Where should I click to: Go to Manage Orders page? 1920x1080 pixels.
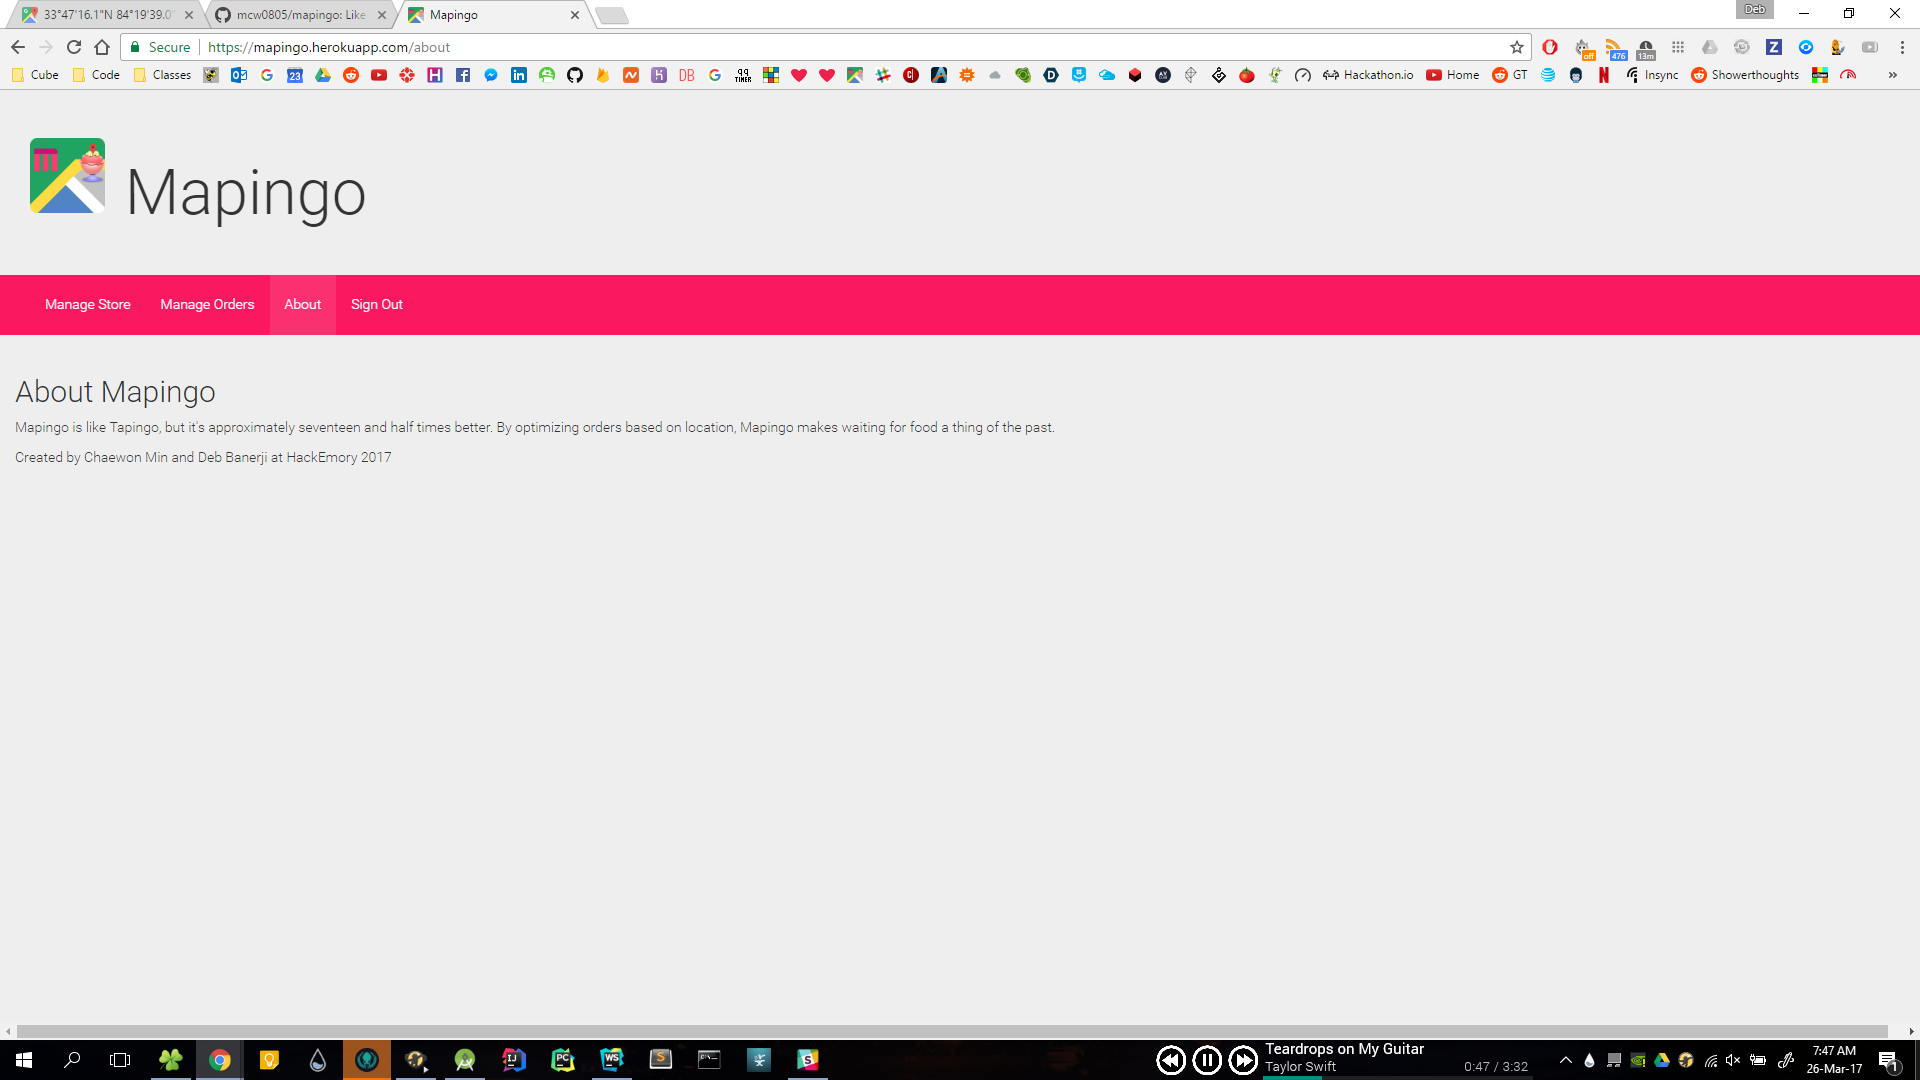(207, 304)
